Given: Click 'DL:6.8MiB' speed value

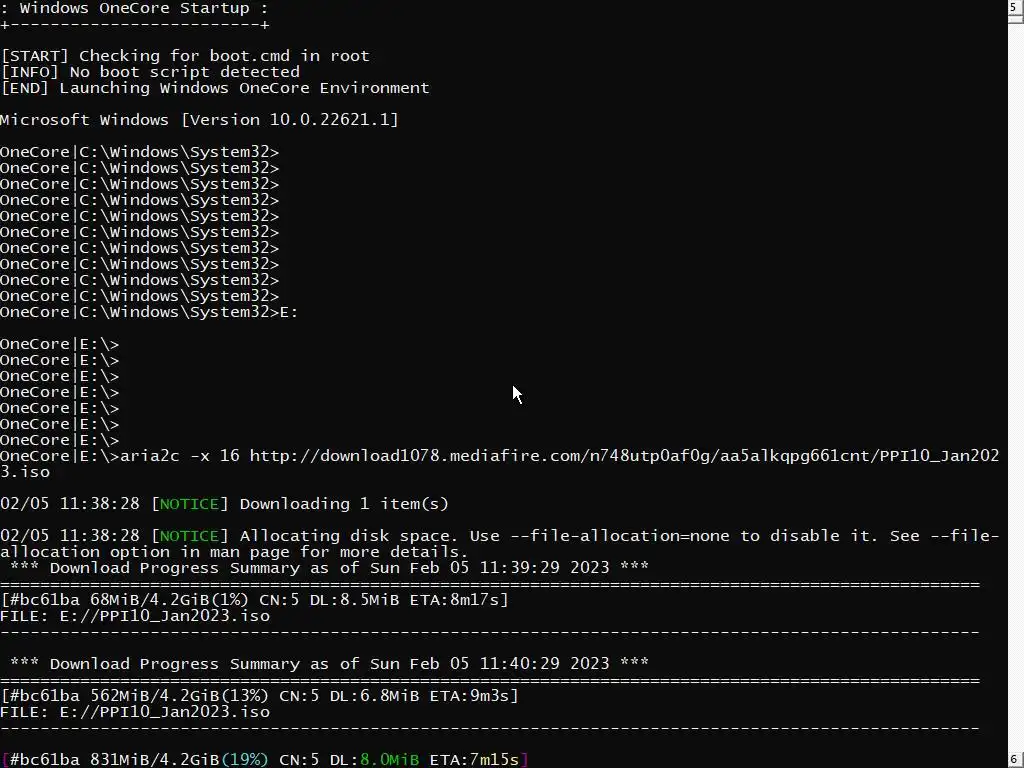Looking at the screenshot, I should (374, 696).
